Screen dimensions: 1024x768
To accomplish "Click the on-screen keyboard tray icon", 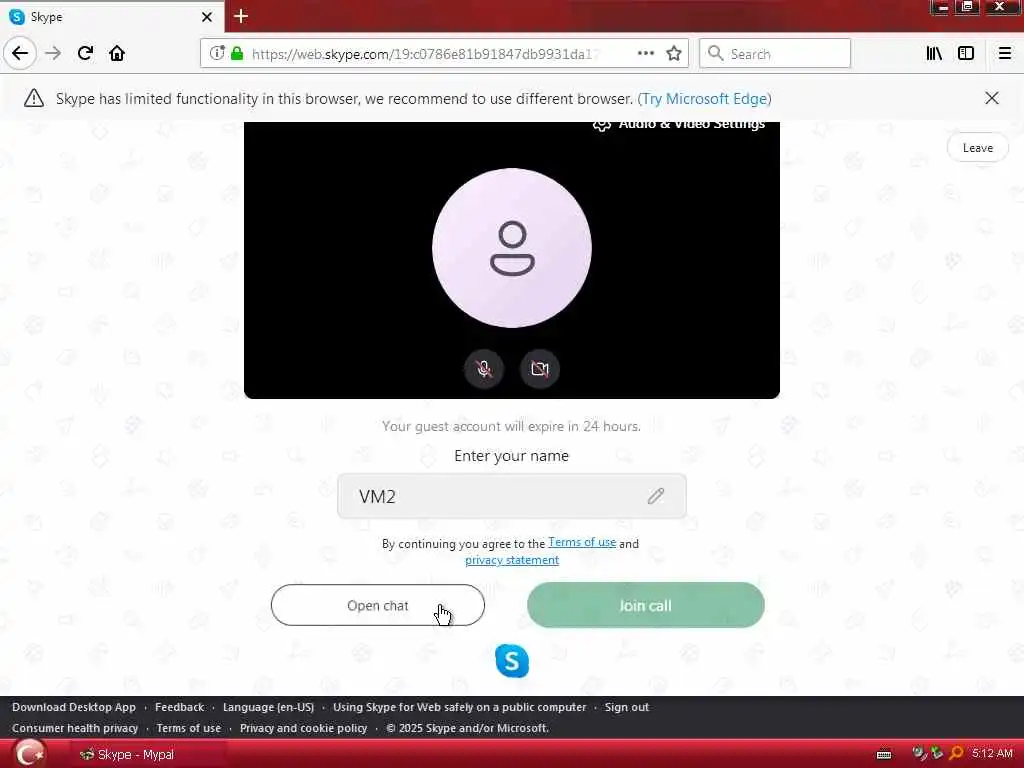I will click(x=884, y=754).
